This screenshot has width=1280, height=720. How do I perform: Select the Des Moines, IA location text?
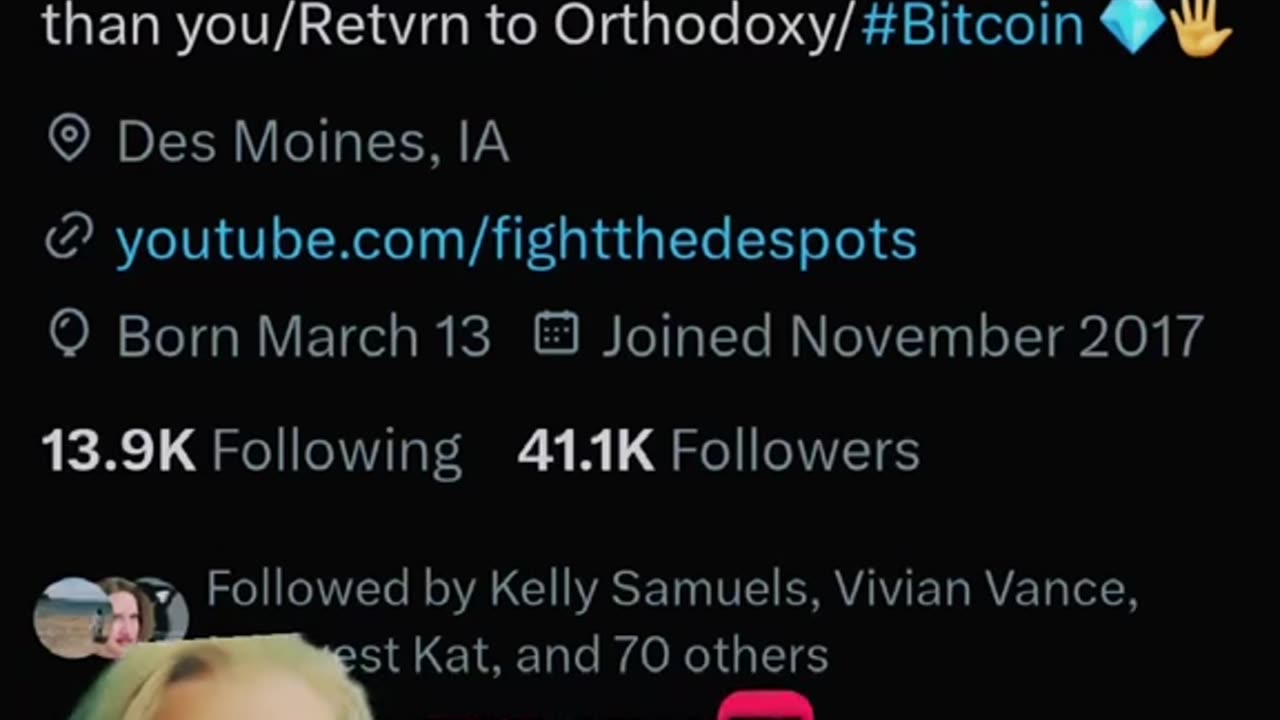click(x=313, y=142)
